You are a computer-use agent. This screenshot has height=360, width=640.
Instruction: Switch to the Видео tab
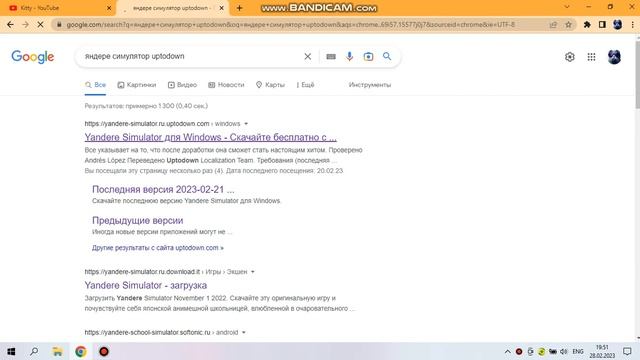pos(182,85)
